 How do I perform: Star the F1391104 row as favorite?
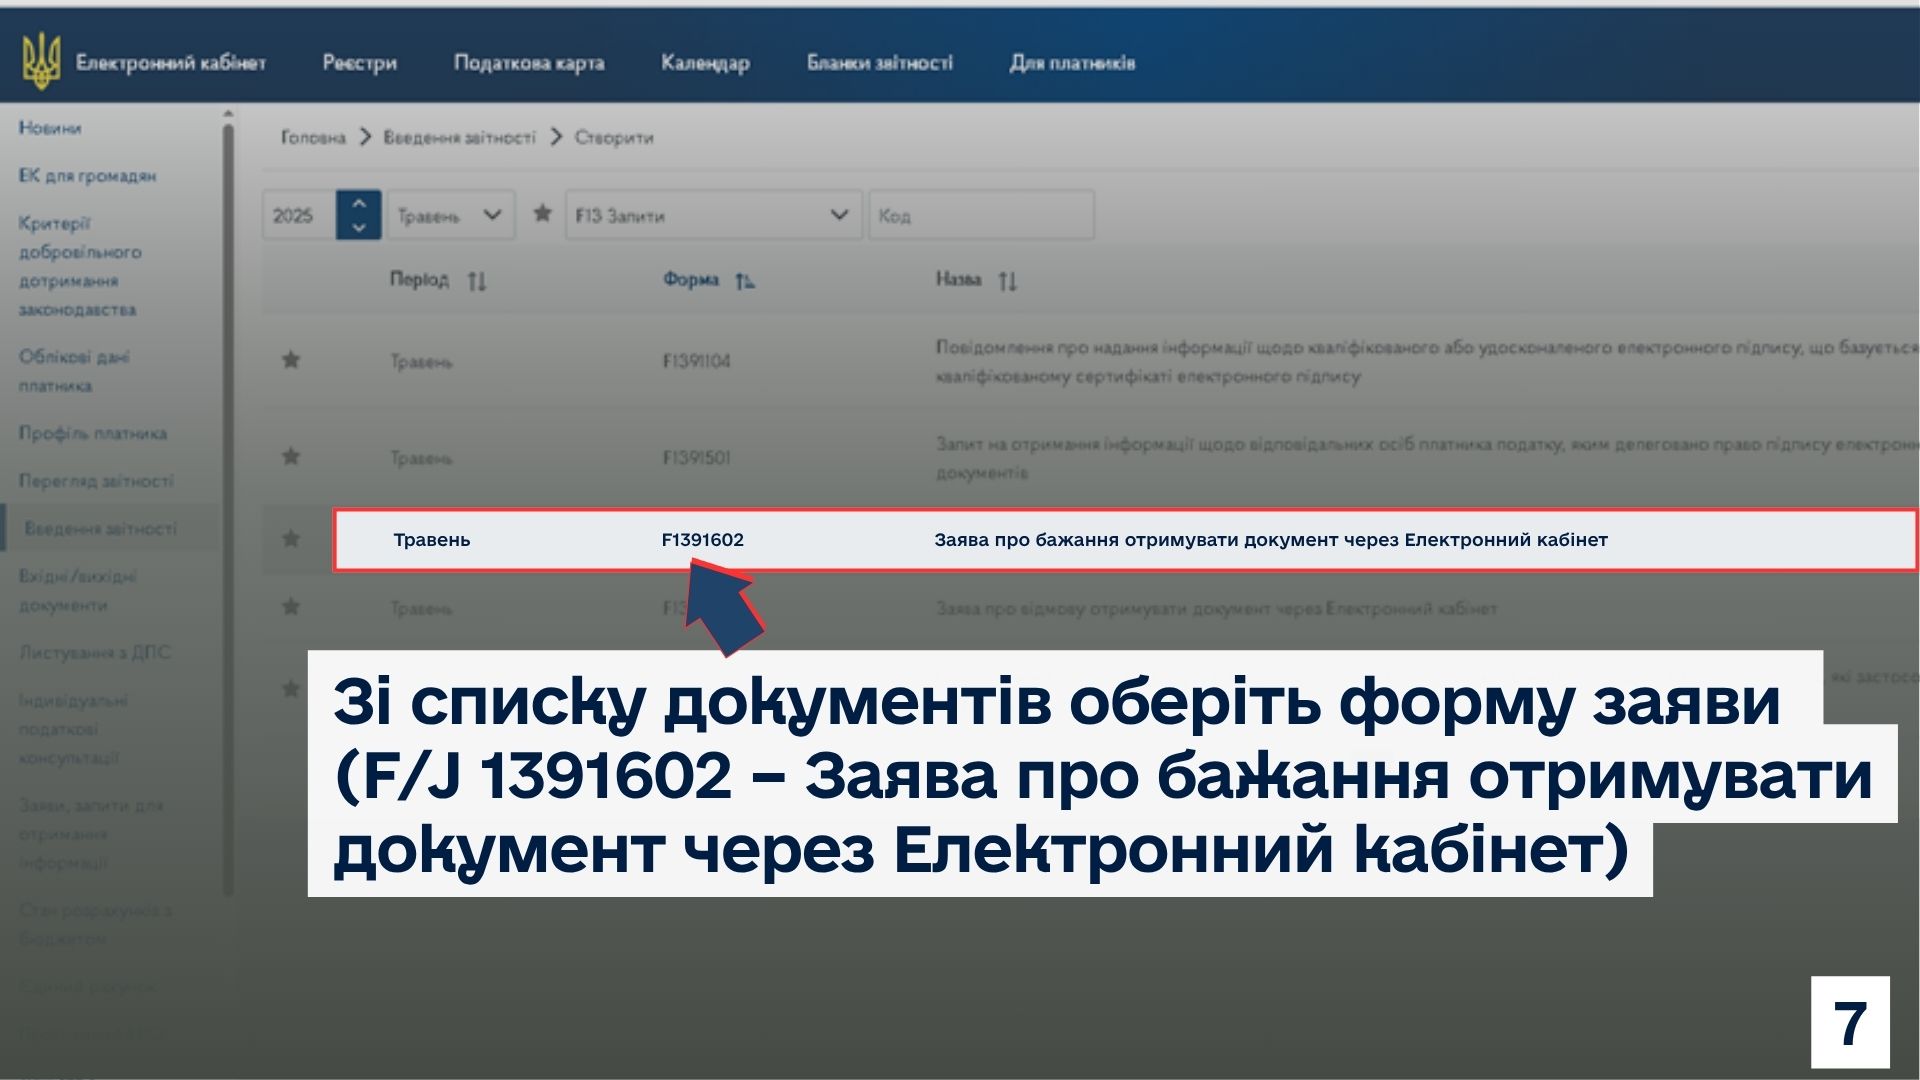[291, 359]
